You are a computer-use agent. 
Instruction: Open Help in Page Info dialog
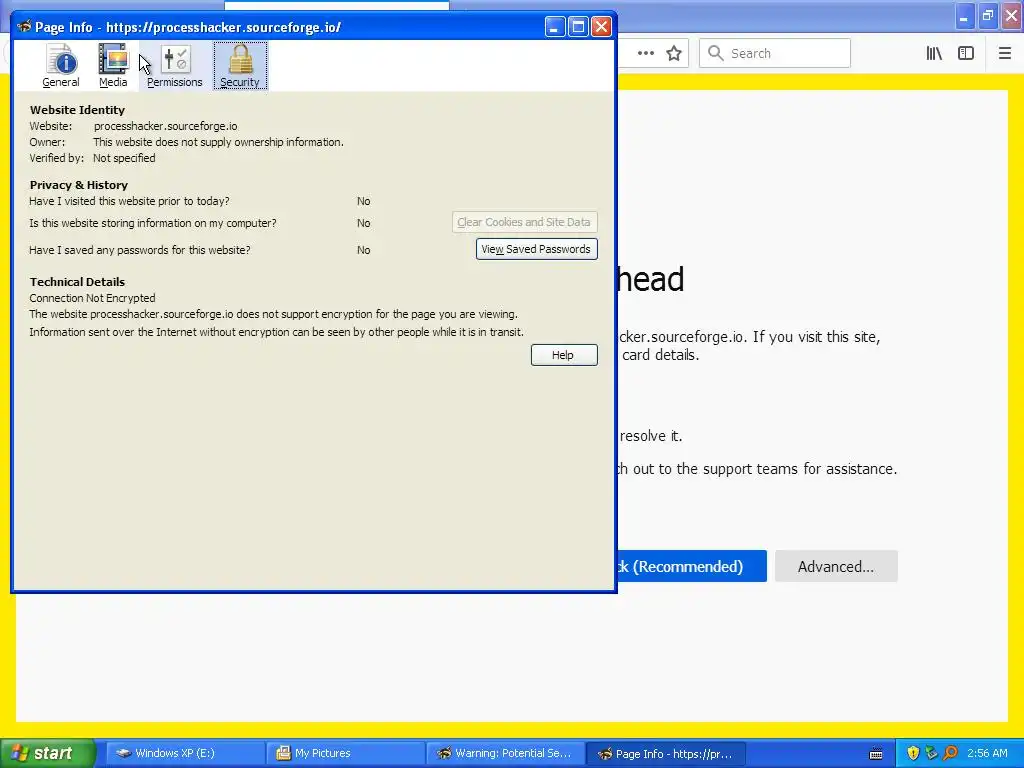pos(564,355)
